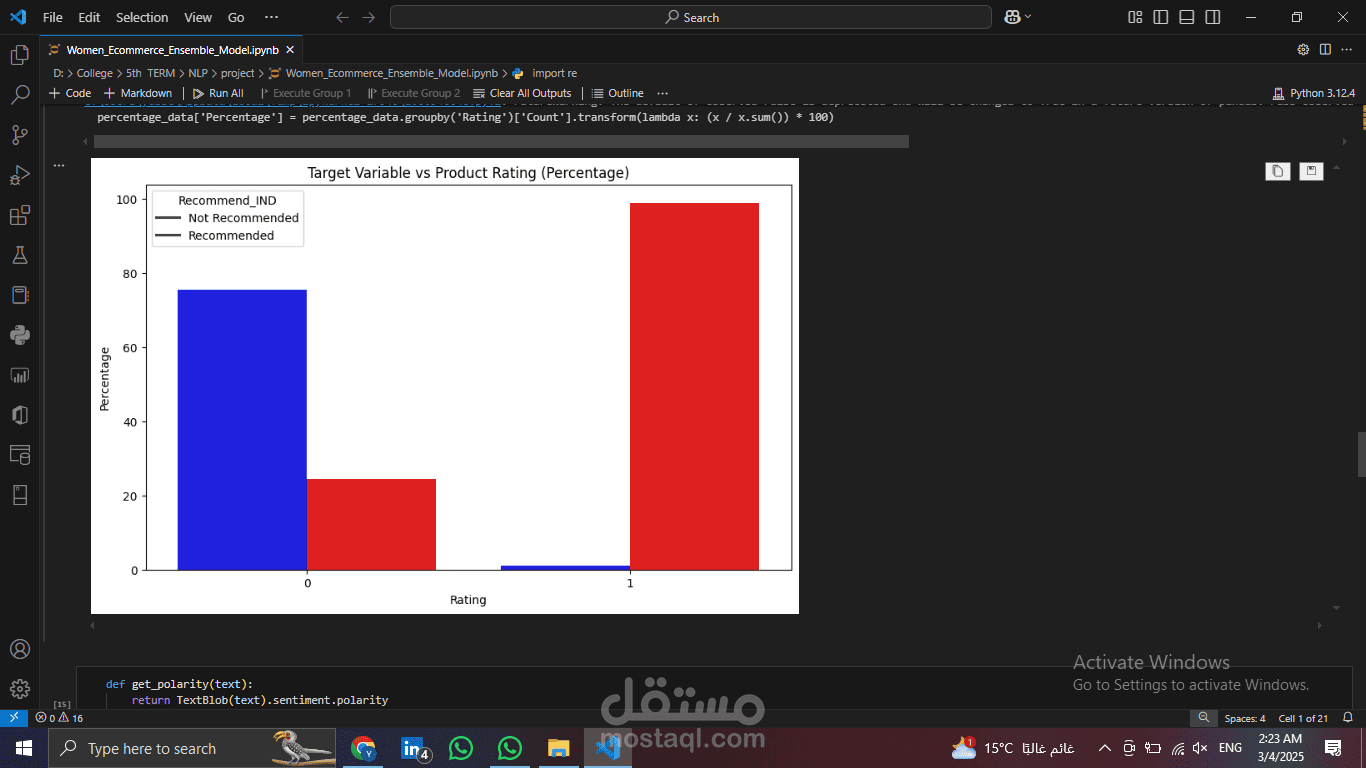Run All notebook cells
The height and width of the screenshot is (768, 1366).
(218, 93)
